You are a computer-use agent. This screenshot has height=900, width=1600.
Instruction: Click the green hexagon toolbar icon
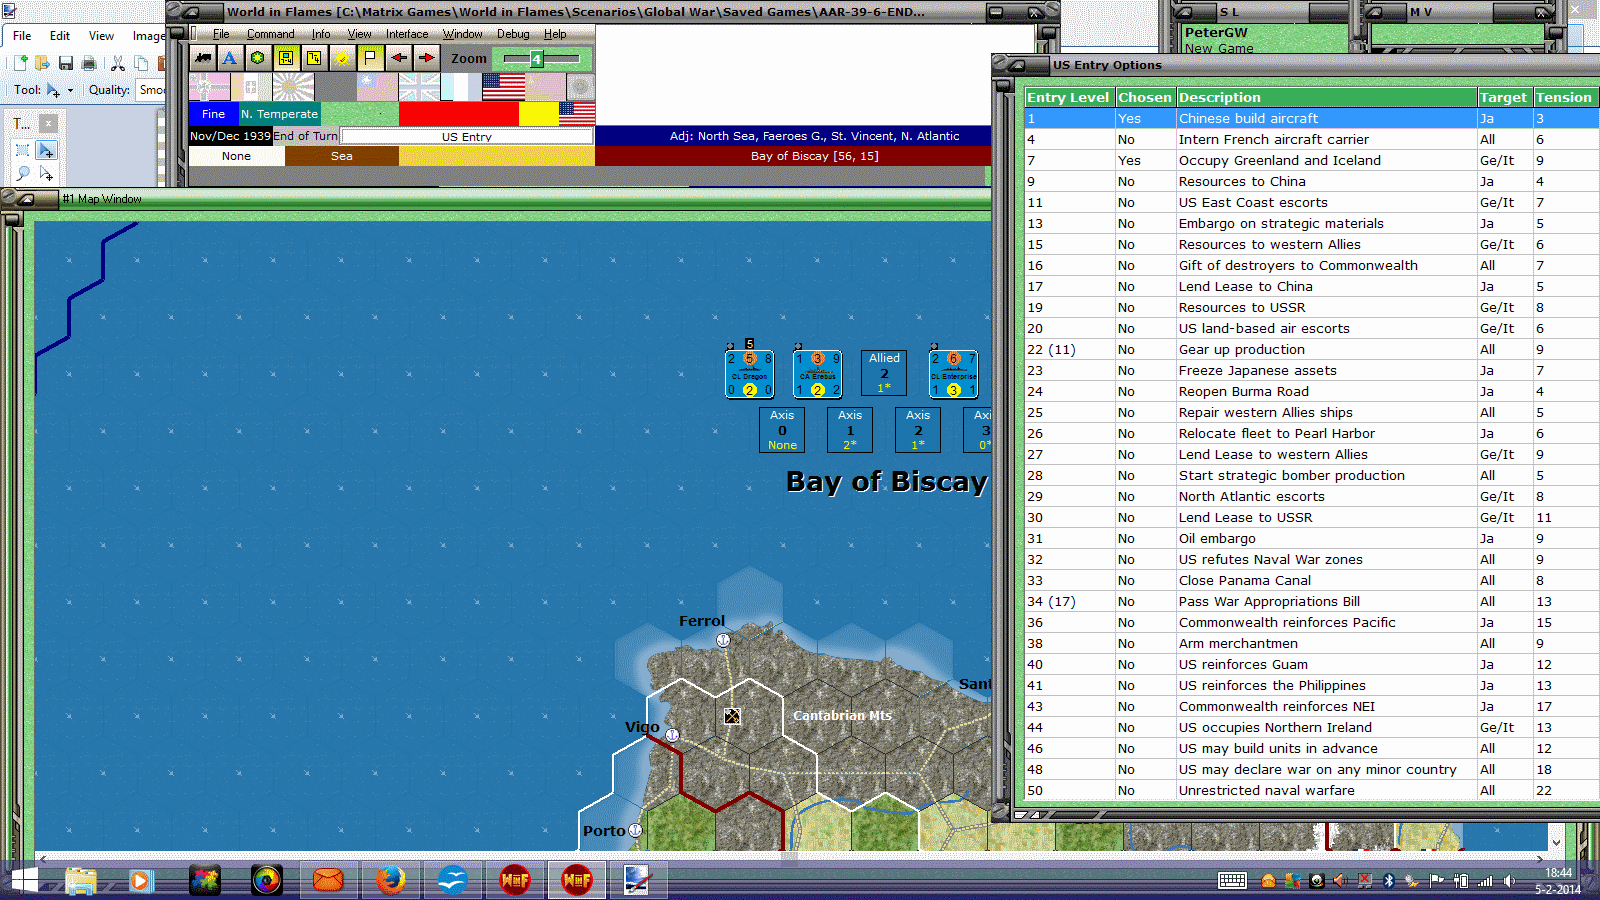pos(258,58)
